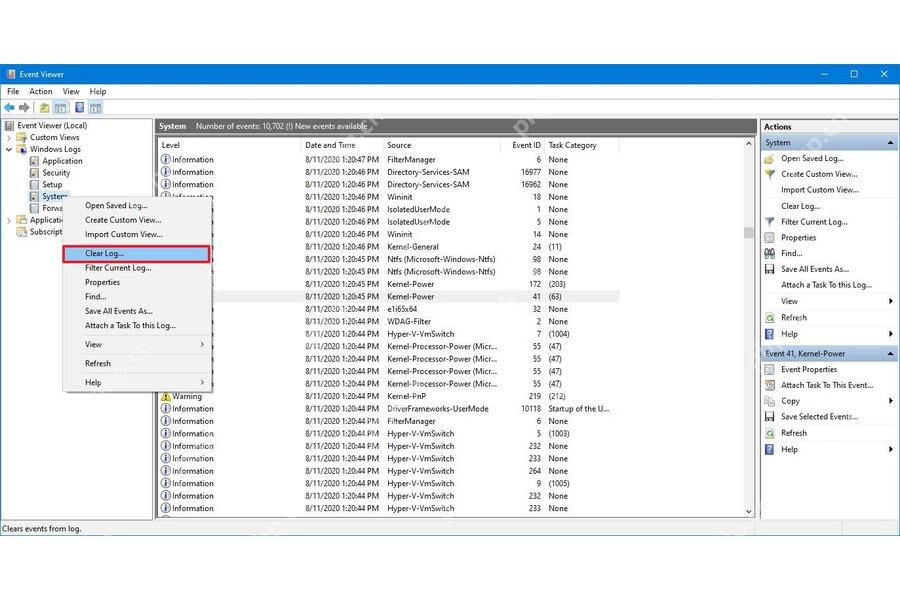Select the WDAG-Filter event row

(x=416, y=322)
